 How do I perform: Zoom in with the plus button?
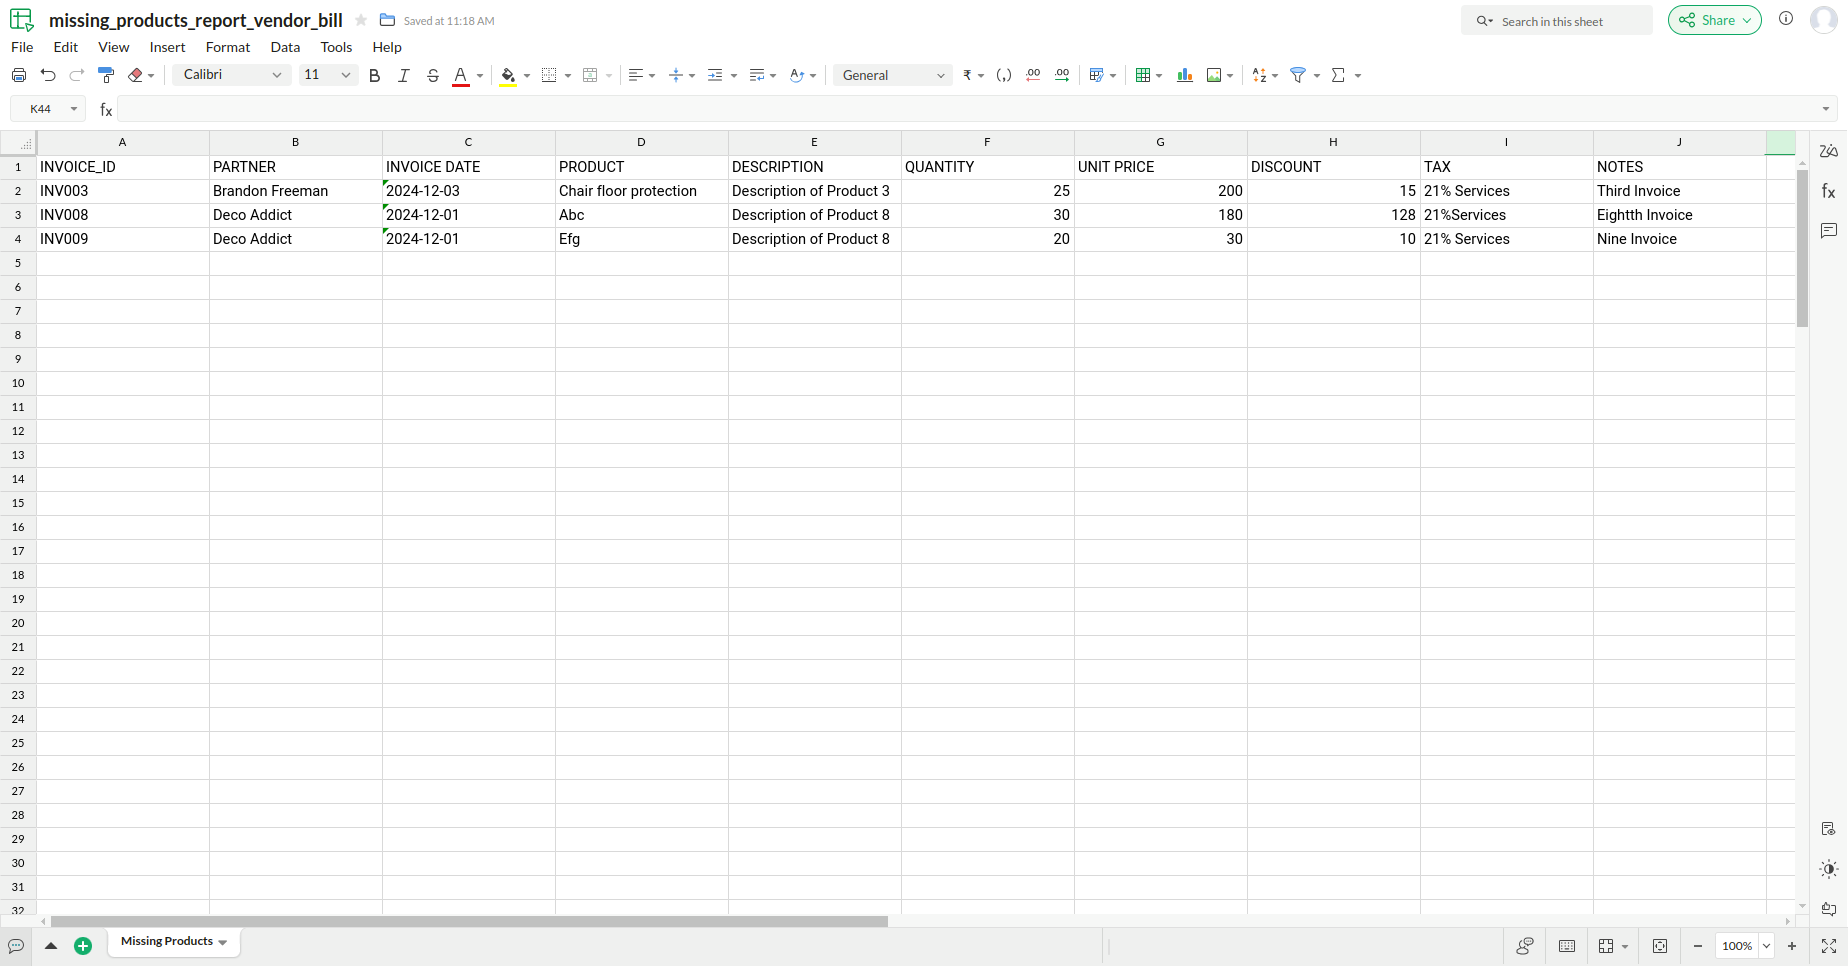click(x=1792, y=946)
